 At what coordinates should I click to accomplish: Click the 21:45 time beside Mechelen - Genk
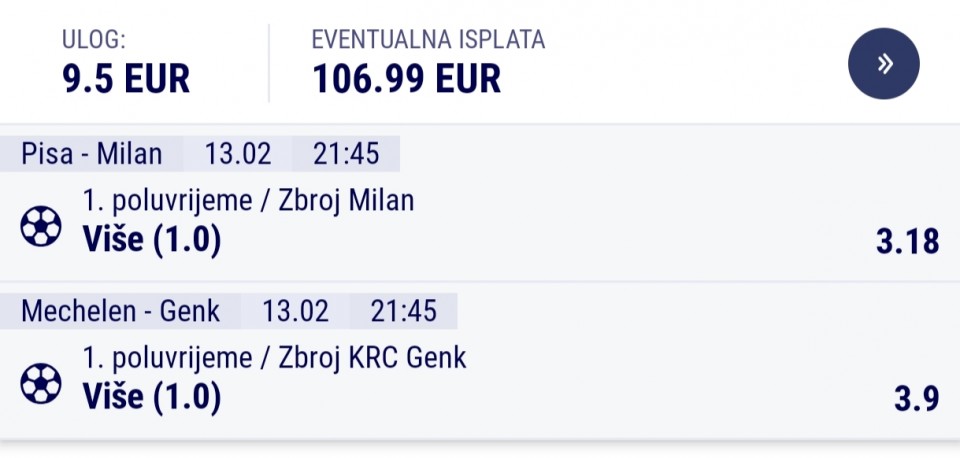pos(404,311)
